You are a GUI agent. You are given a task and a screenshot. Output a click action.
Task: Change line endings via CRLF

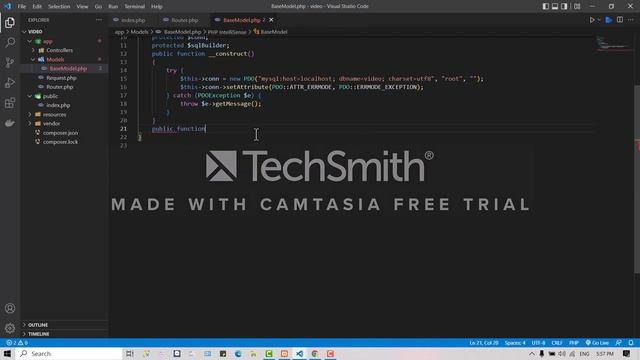click(x=557, y=343)
